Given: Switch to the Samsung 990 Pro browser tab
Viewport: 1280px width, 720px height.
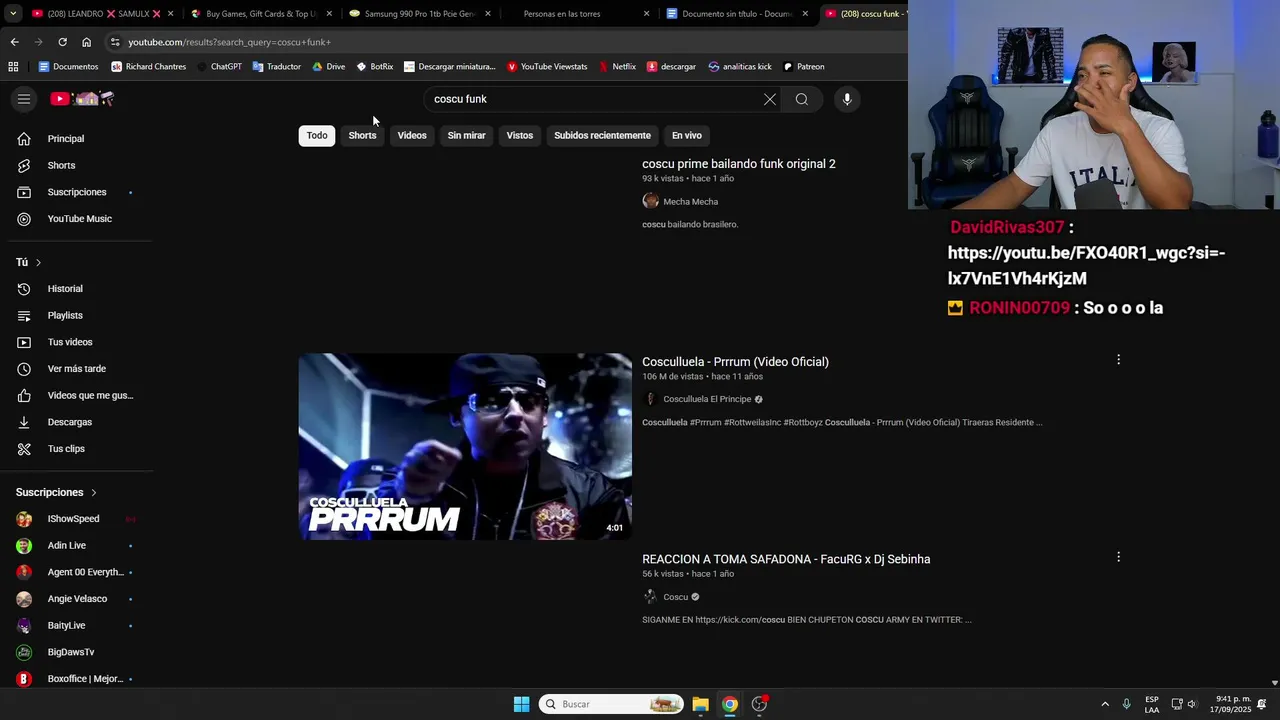Looking at the screenshot, I should click(419, 14).
